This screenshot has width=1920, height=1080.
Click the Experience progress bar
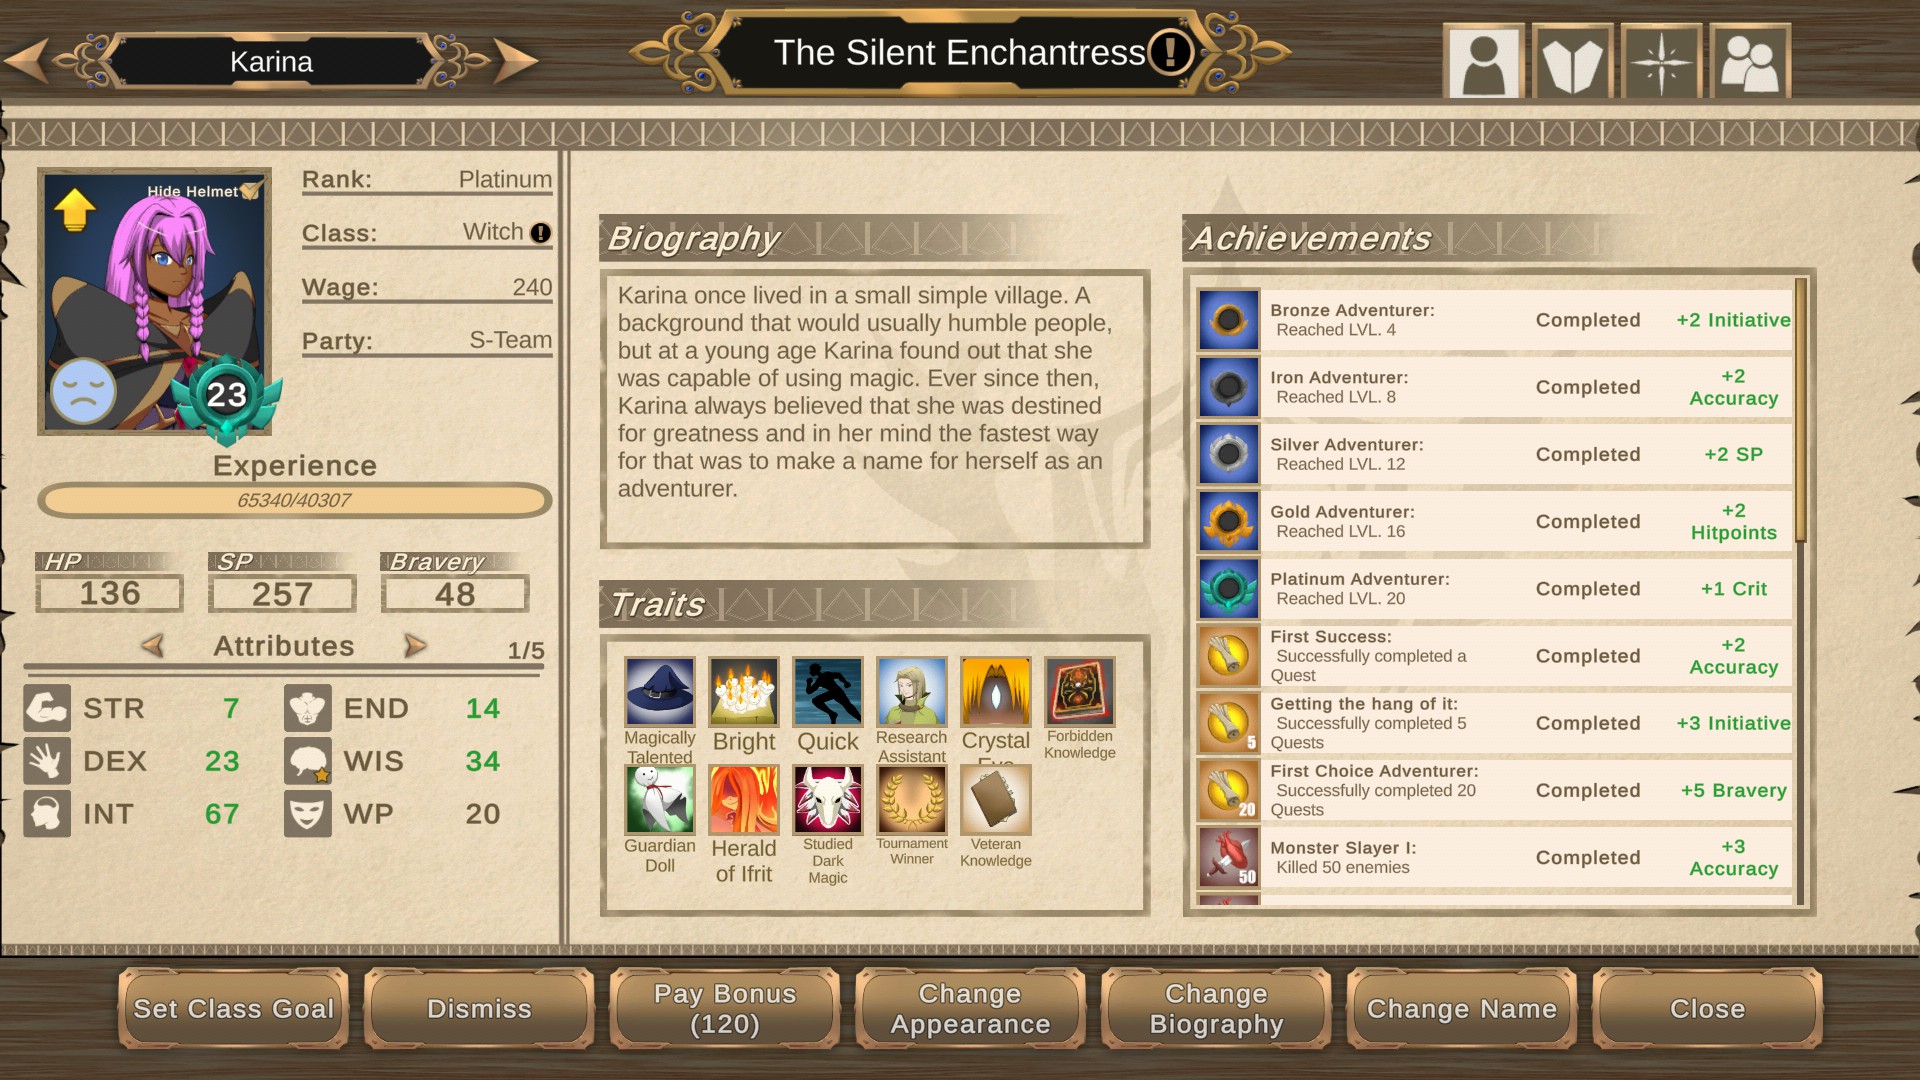pos(294,500)
